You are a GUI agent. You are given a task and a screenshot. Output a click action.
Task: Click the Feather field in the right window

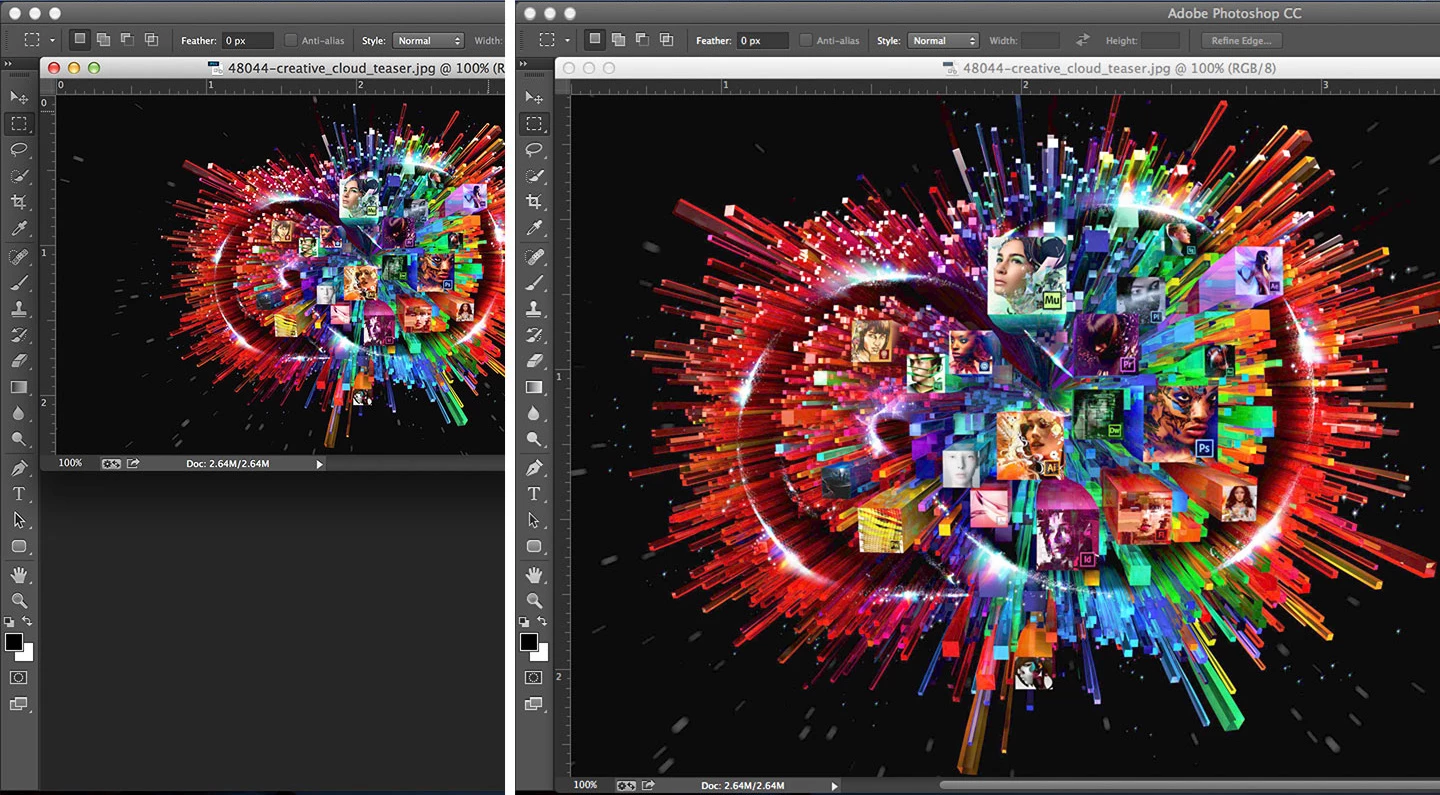pos(763,40)
